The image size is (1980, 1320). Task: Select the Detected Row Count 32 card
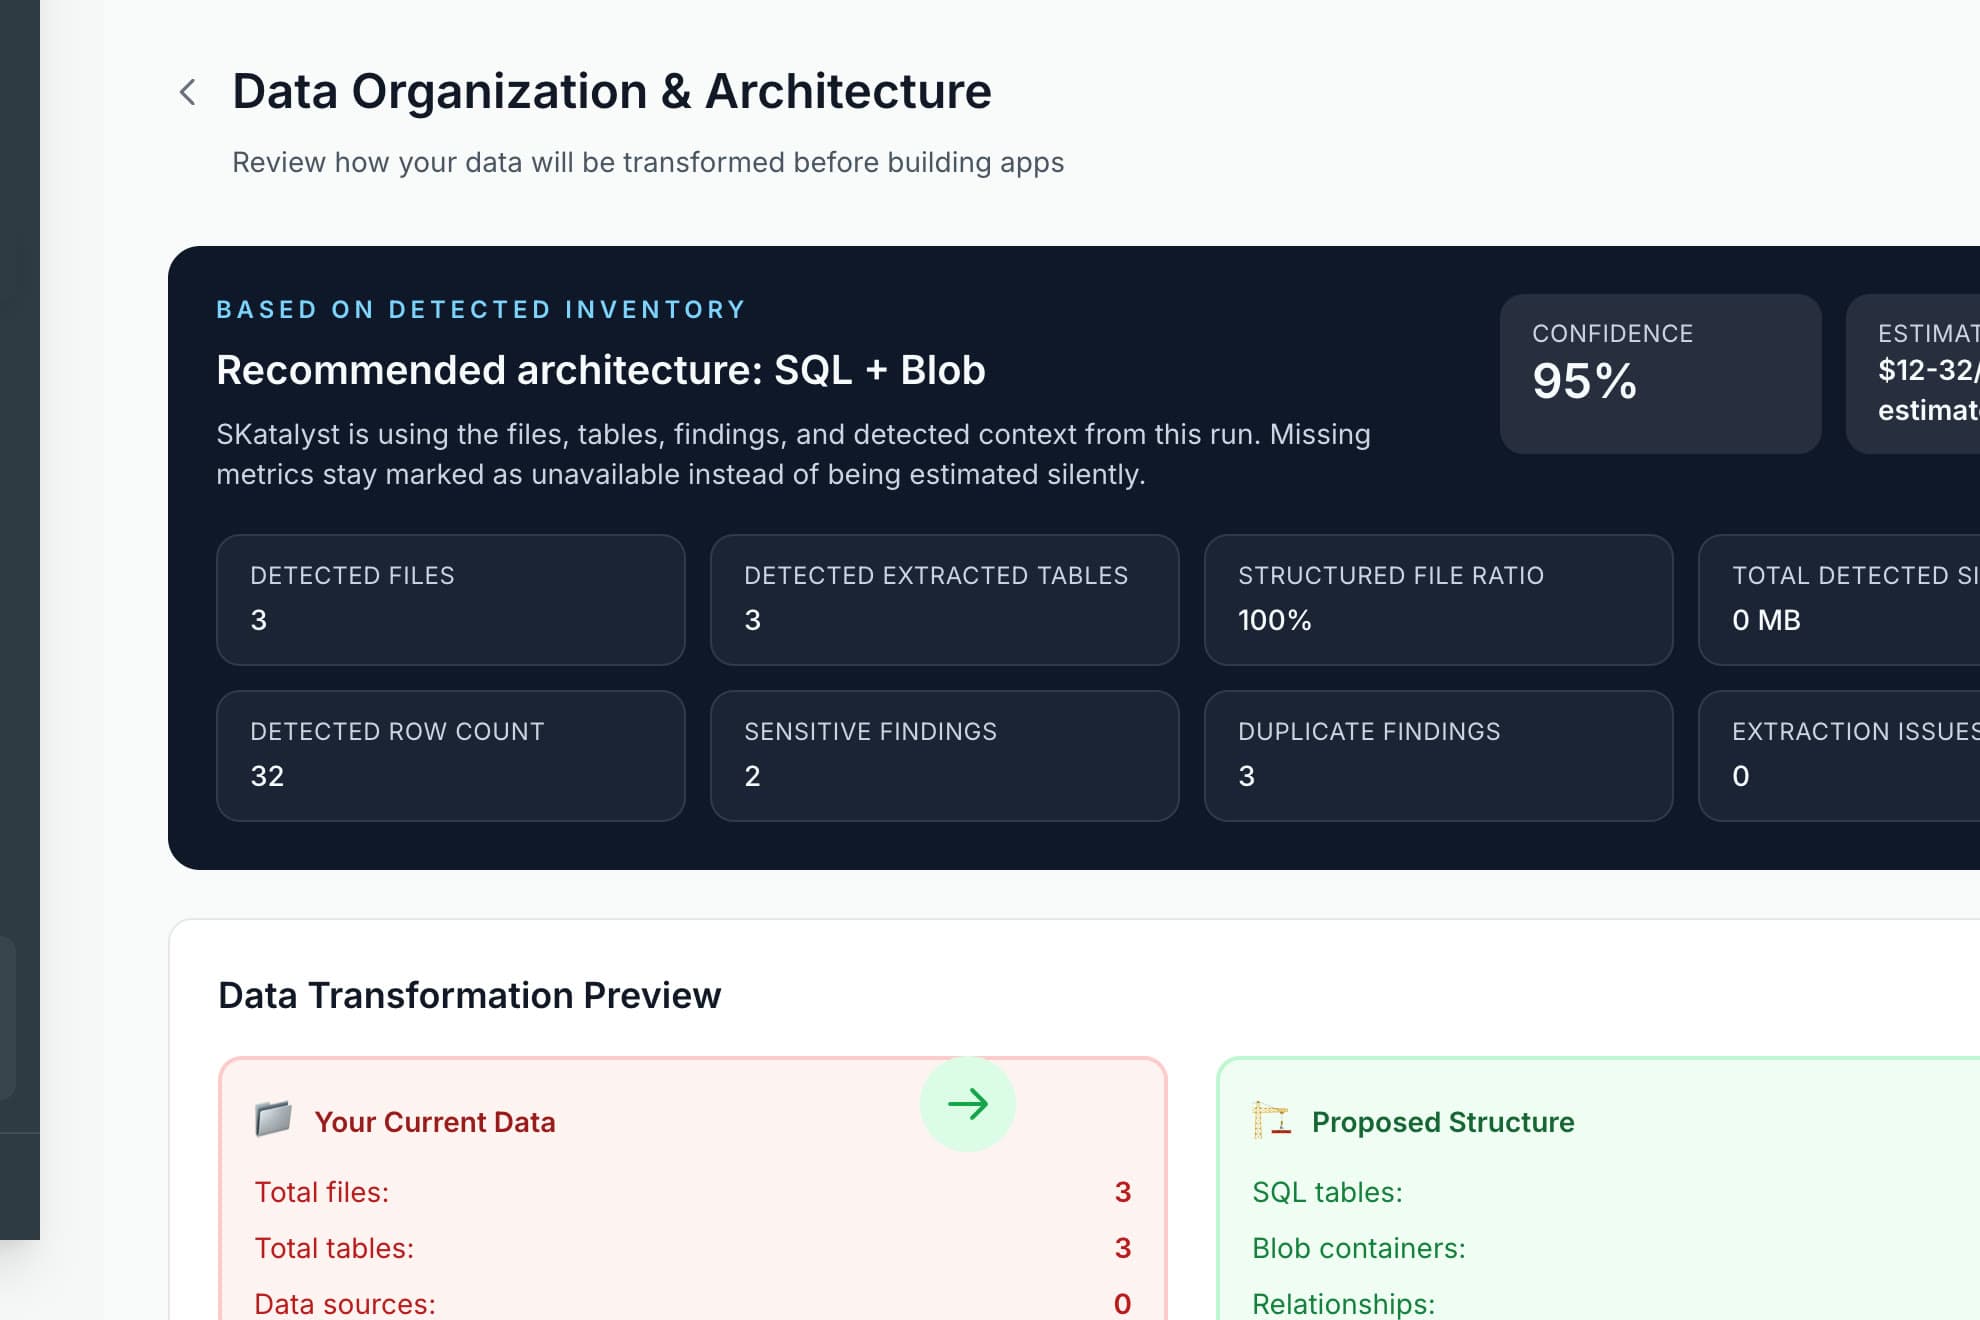(x=451, y=756)
